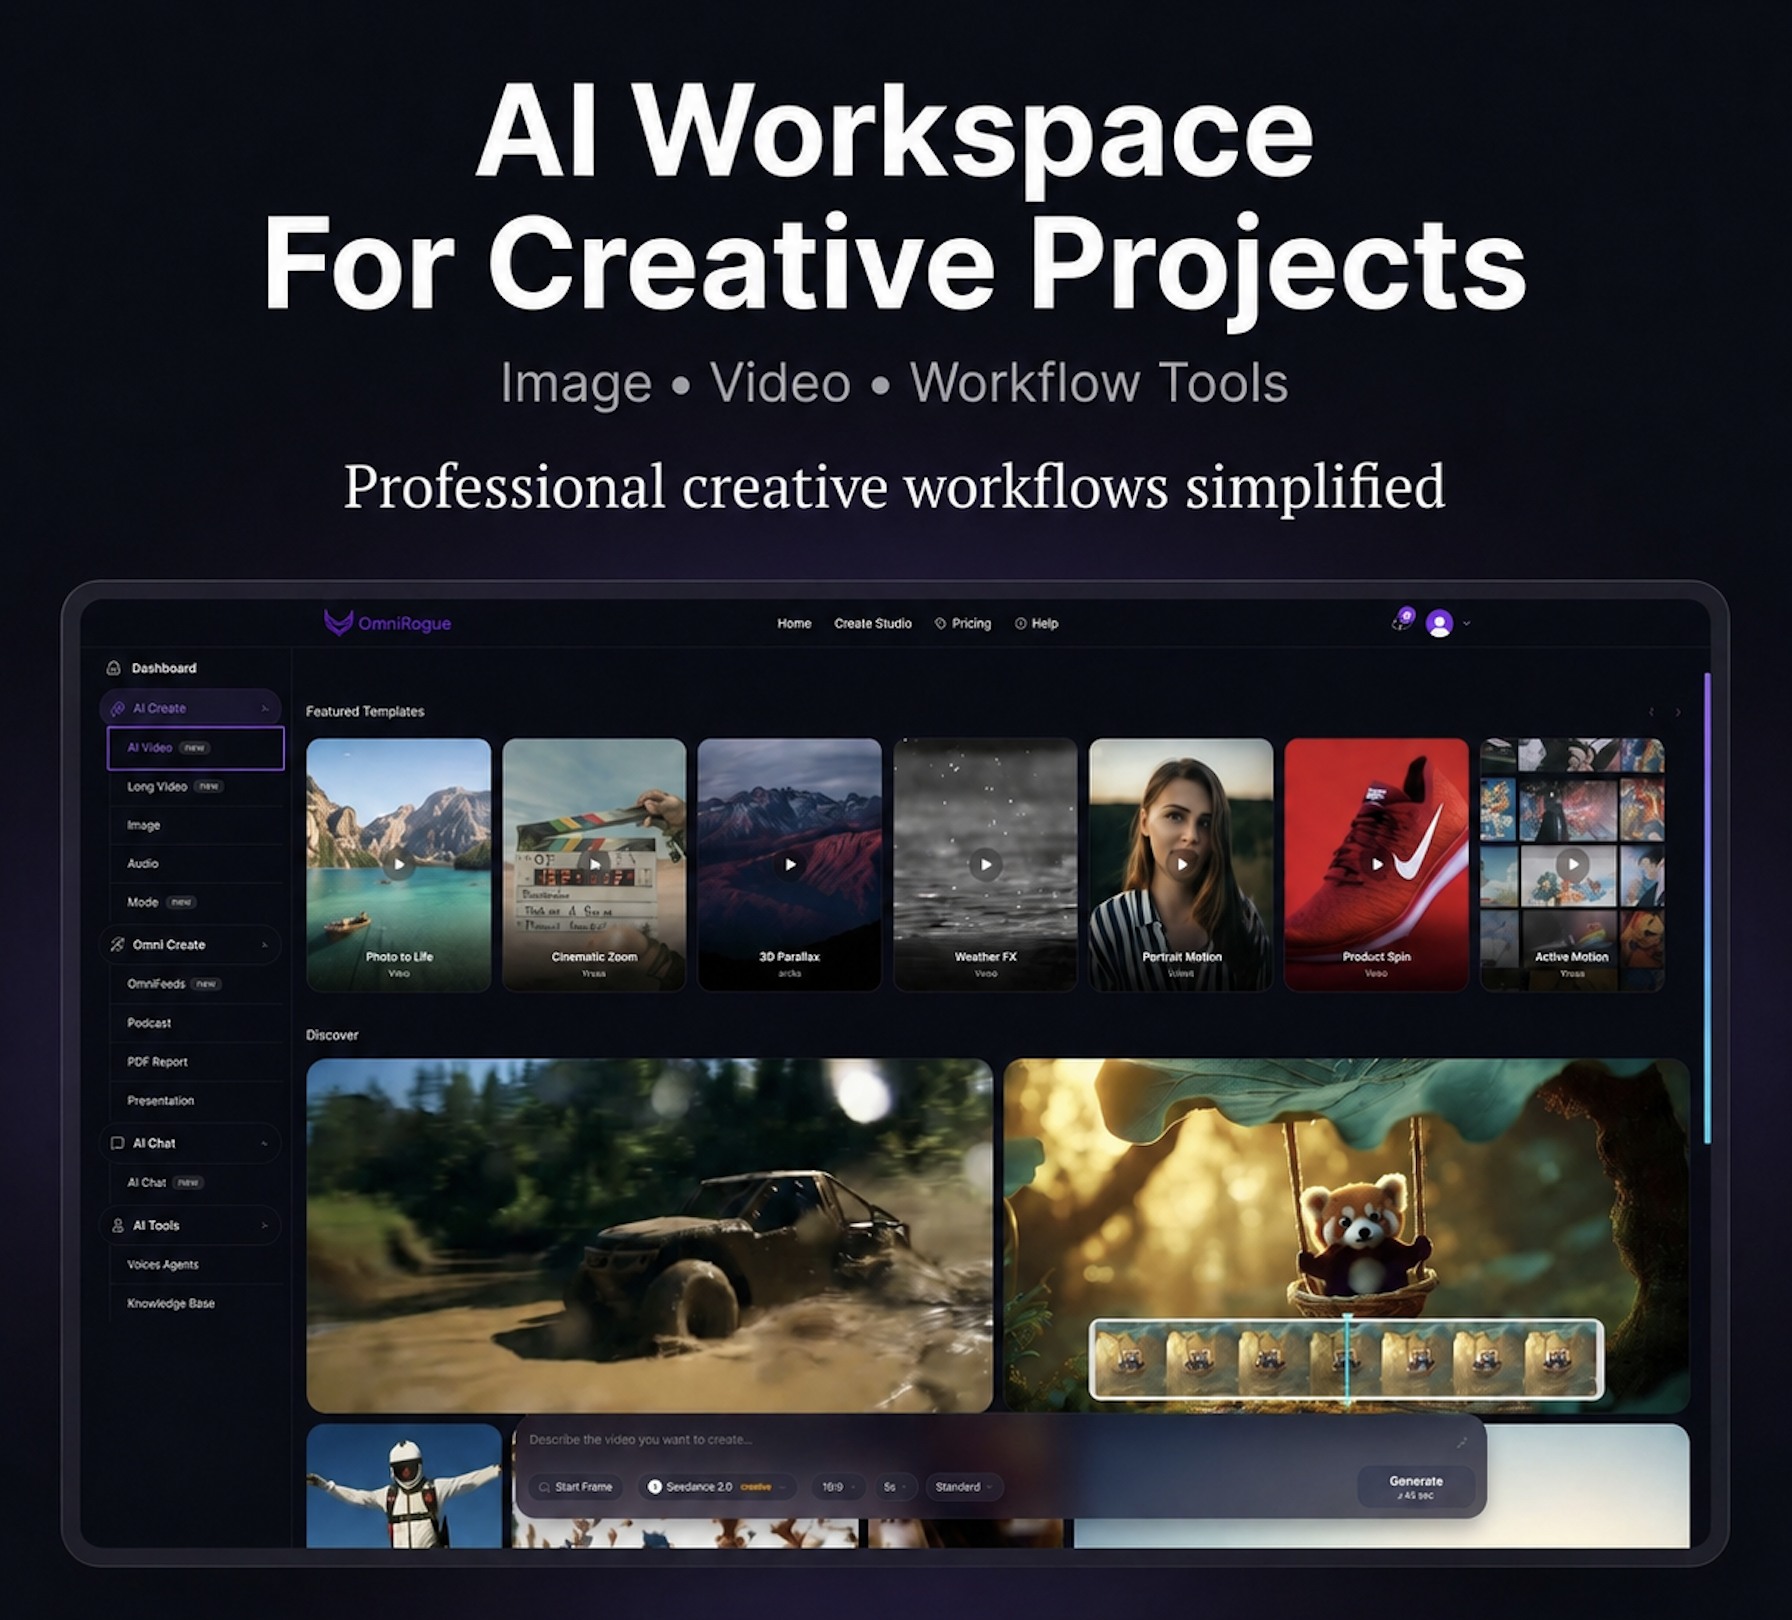The image size is (1792, 1620).
Task: Click the prompt enhance wand icon
Action: coord(1462,1442)
